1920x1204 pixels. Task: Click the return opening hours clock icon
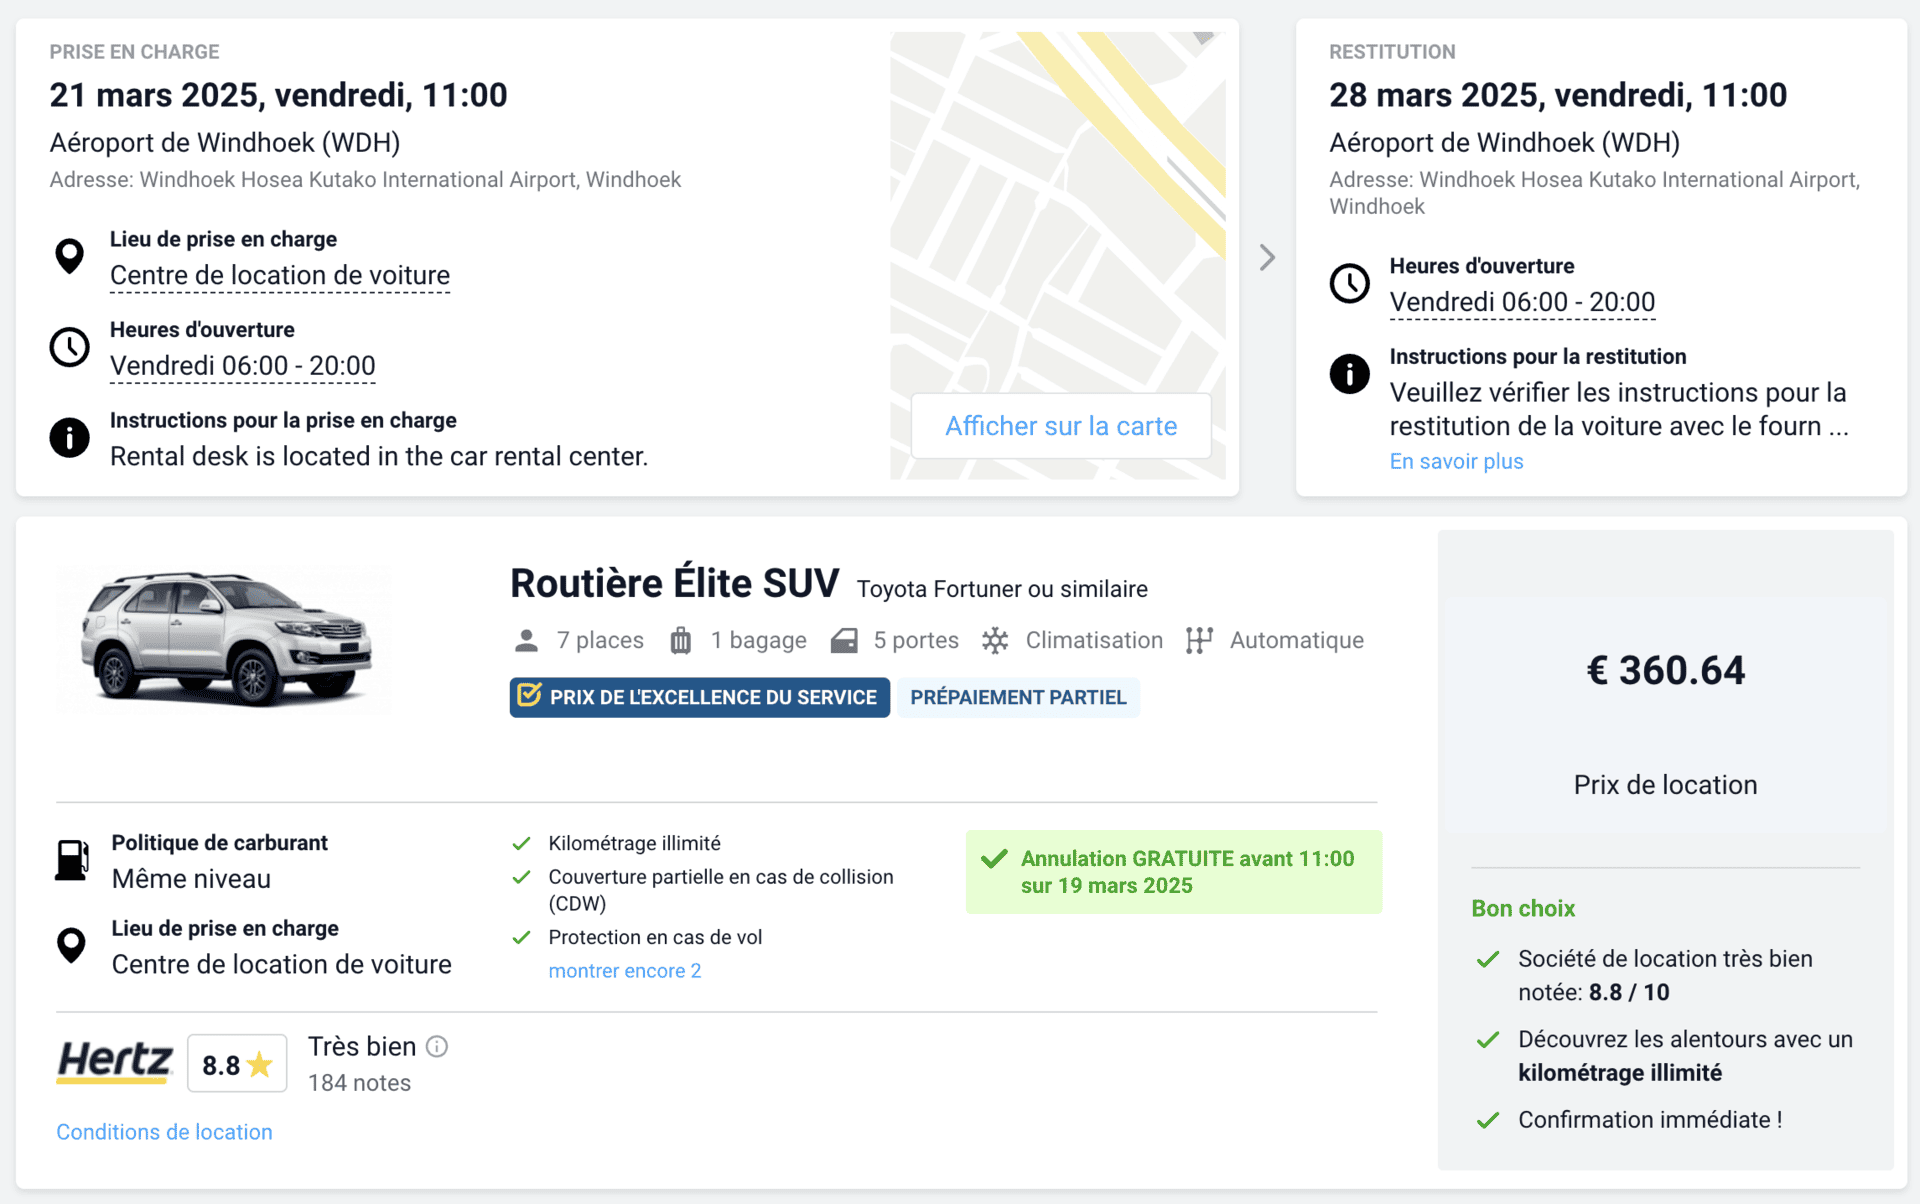tap(1349, 283)
